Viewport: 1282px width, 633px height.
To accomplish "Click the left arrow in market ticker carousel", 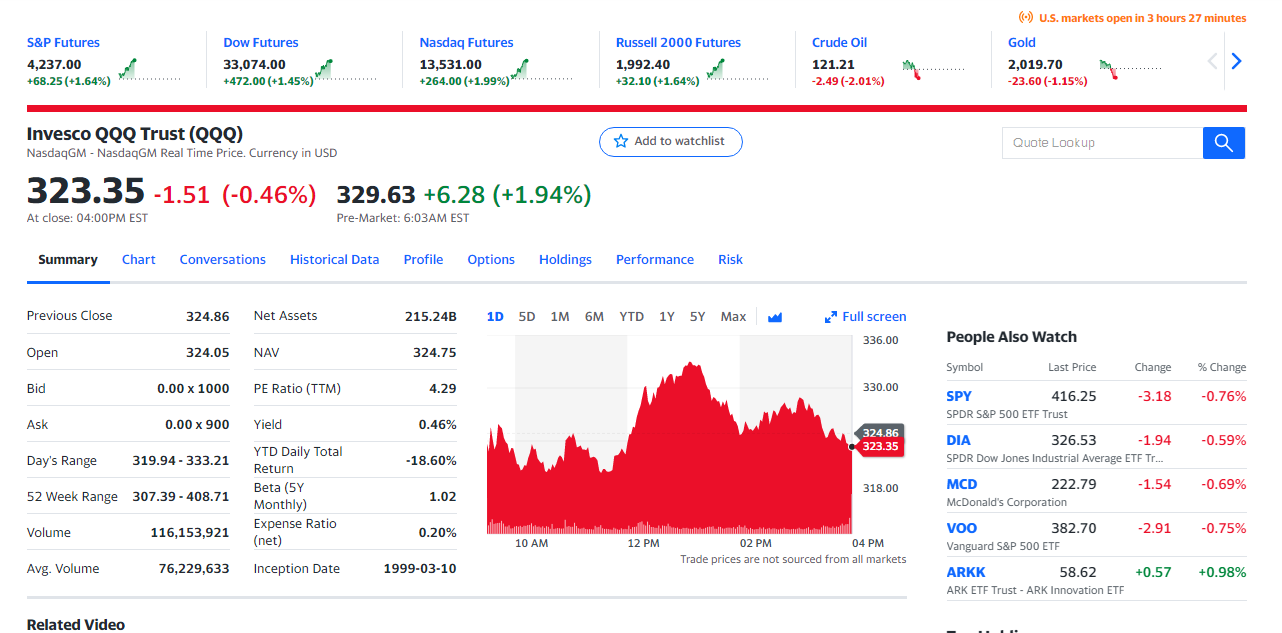I will click(x=1213, y=61).
